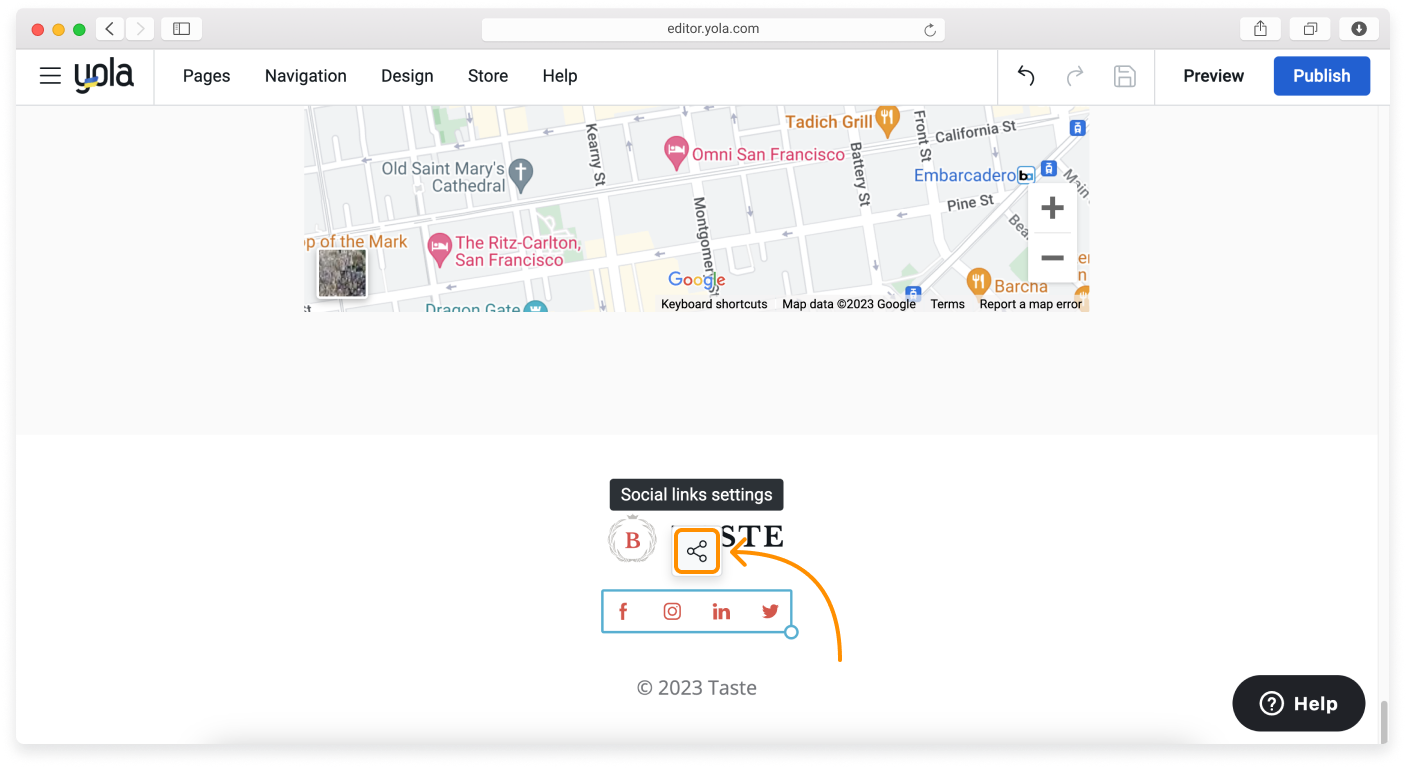Open the floating Help chat button
Viewport: 1406px width, 768px height.
(1298, 703)
